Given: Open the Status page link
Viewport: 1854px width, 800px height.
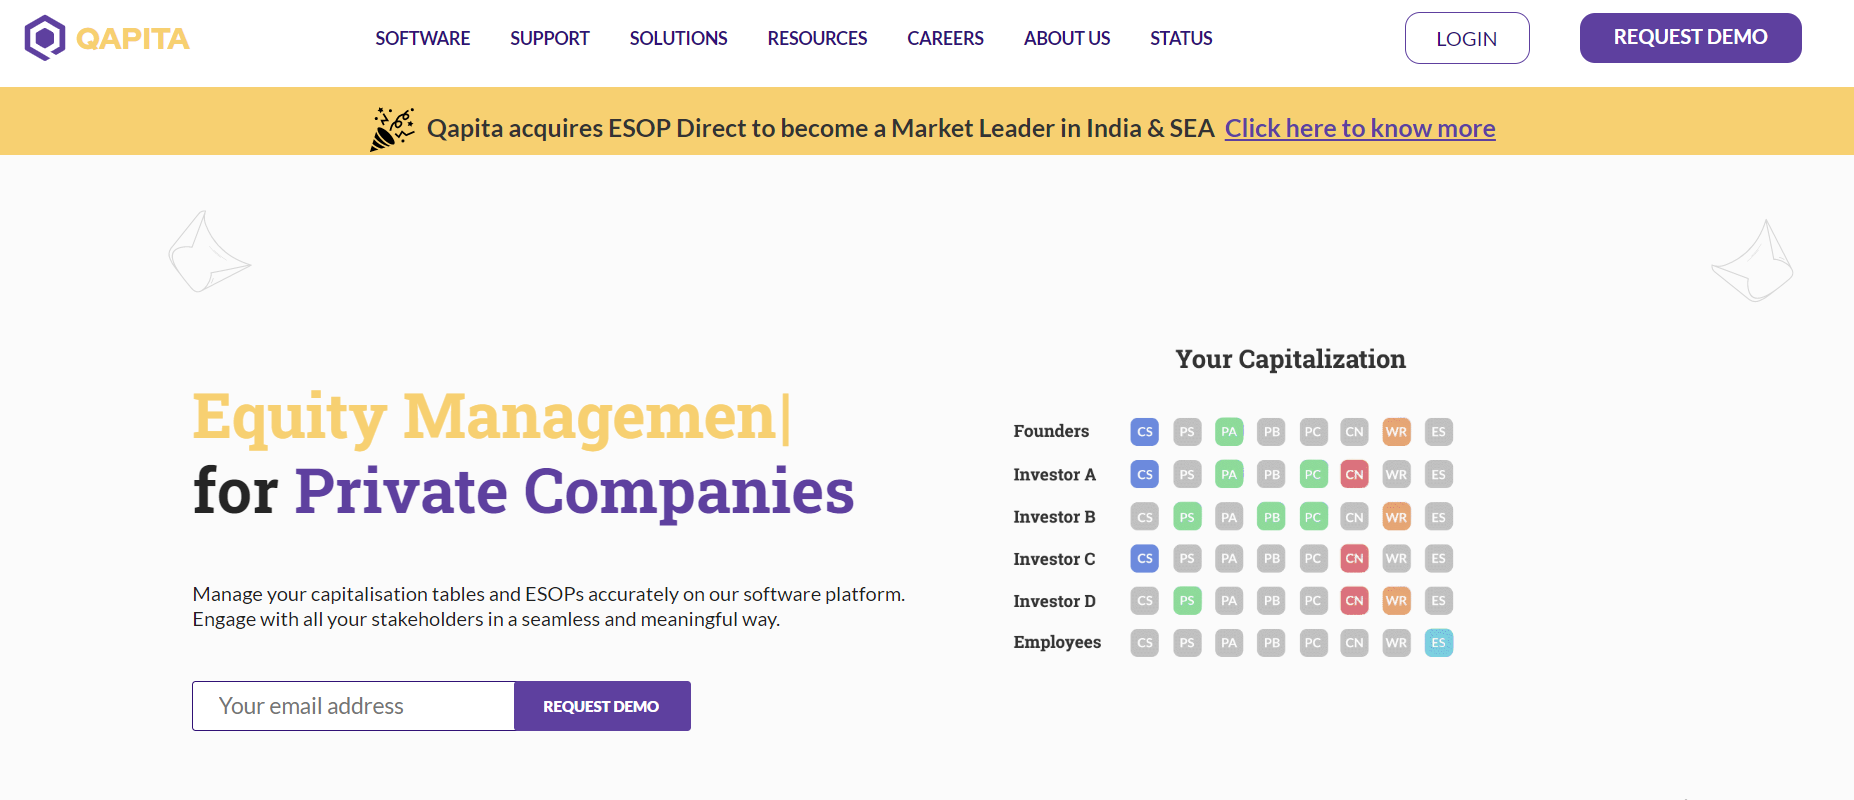Looking at the screenshot, I should click(1181, 38).
